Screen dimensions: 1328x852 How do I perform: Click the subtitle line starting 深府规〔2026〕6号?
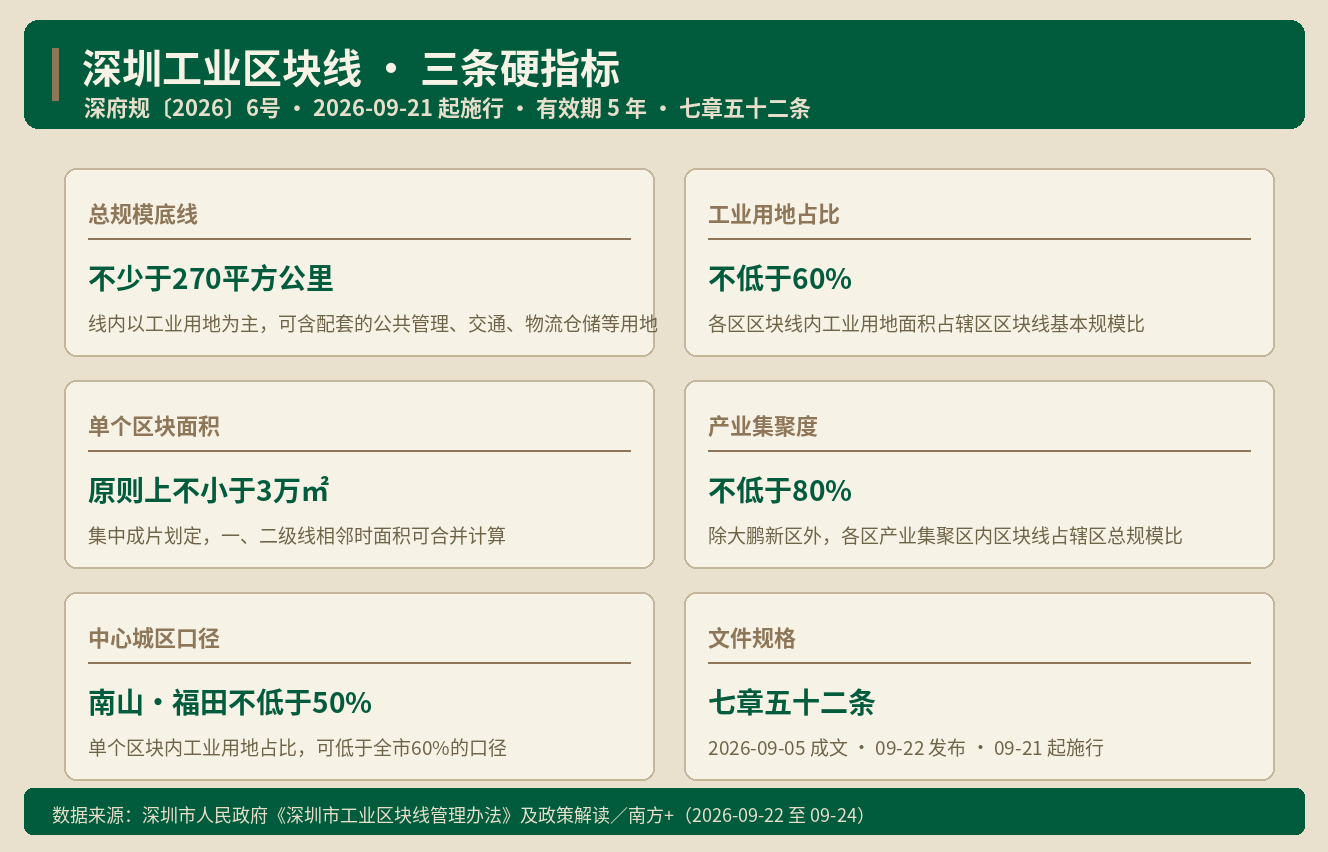[x=447, y=109]
